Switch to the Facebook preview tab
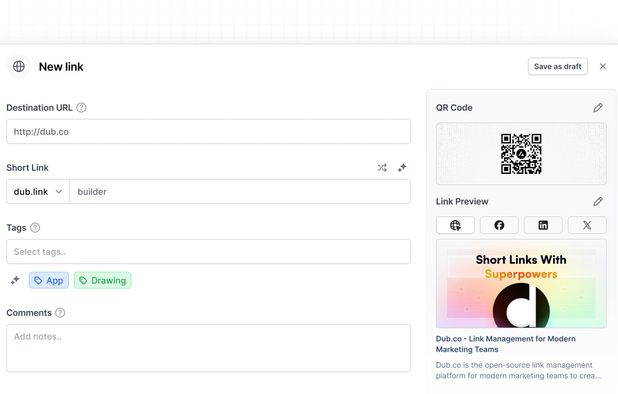Image resolution: width=618 pixels, height=394 pixels. point(499,225)
